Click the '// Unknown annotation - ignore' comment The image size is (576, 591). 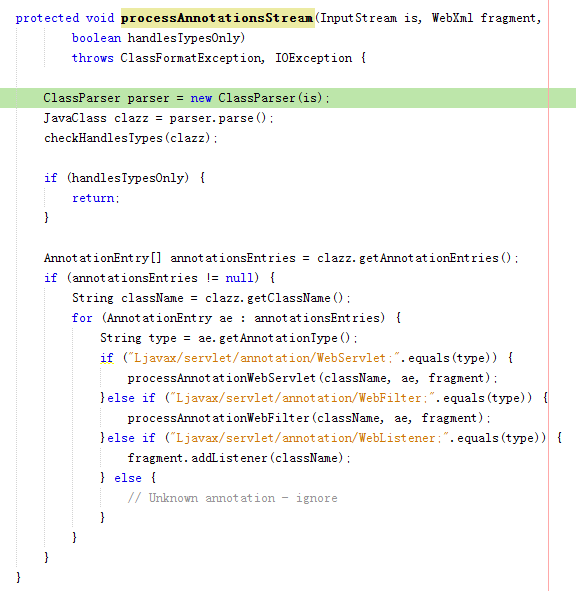tap(232, 498)
